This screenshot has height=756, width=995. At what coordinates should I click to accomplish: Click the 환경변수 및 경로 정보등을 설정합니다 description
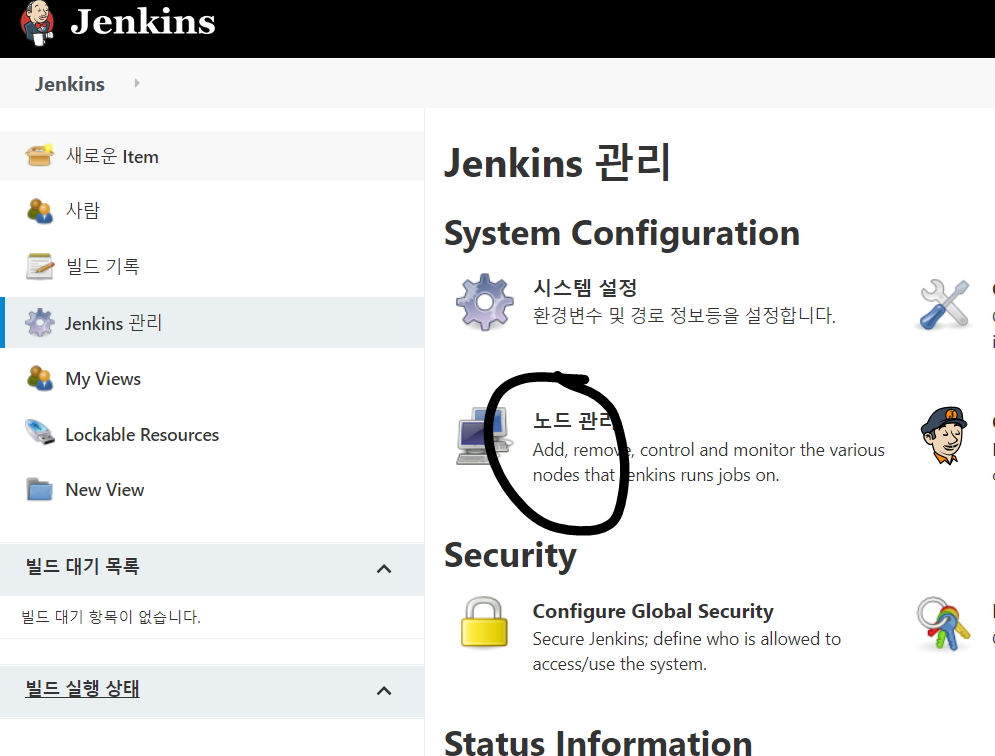click(684, 315)
